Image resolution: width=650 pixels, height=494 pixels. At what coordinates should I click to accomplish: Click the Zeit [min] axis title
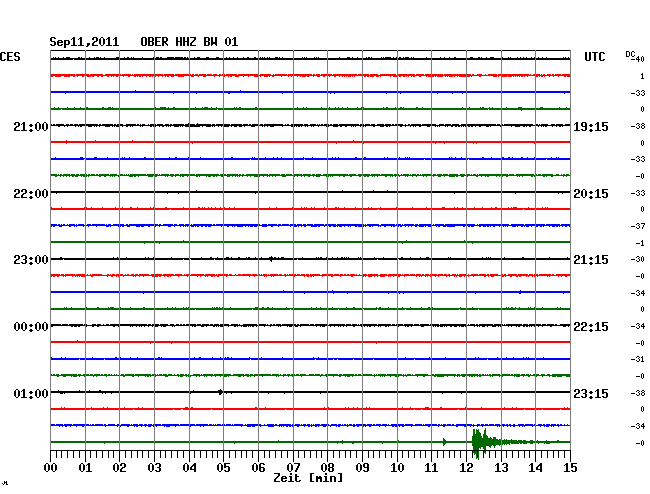[x=308, y=478]
